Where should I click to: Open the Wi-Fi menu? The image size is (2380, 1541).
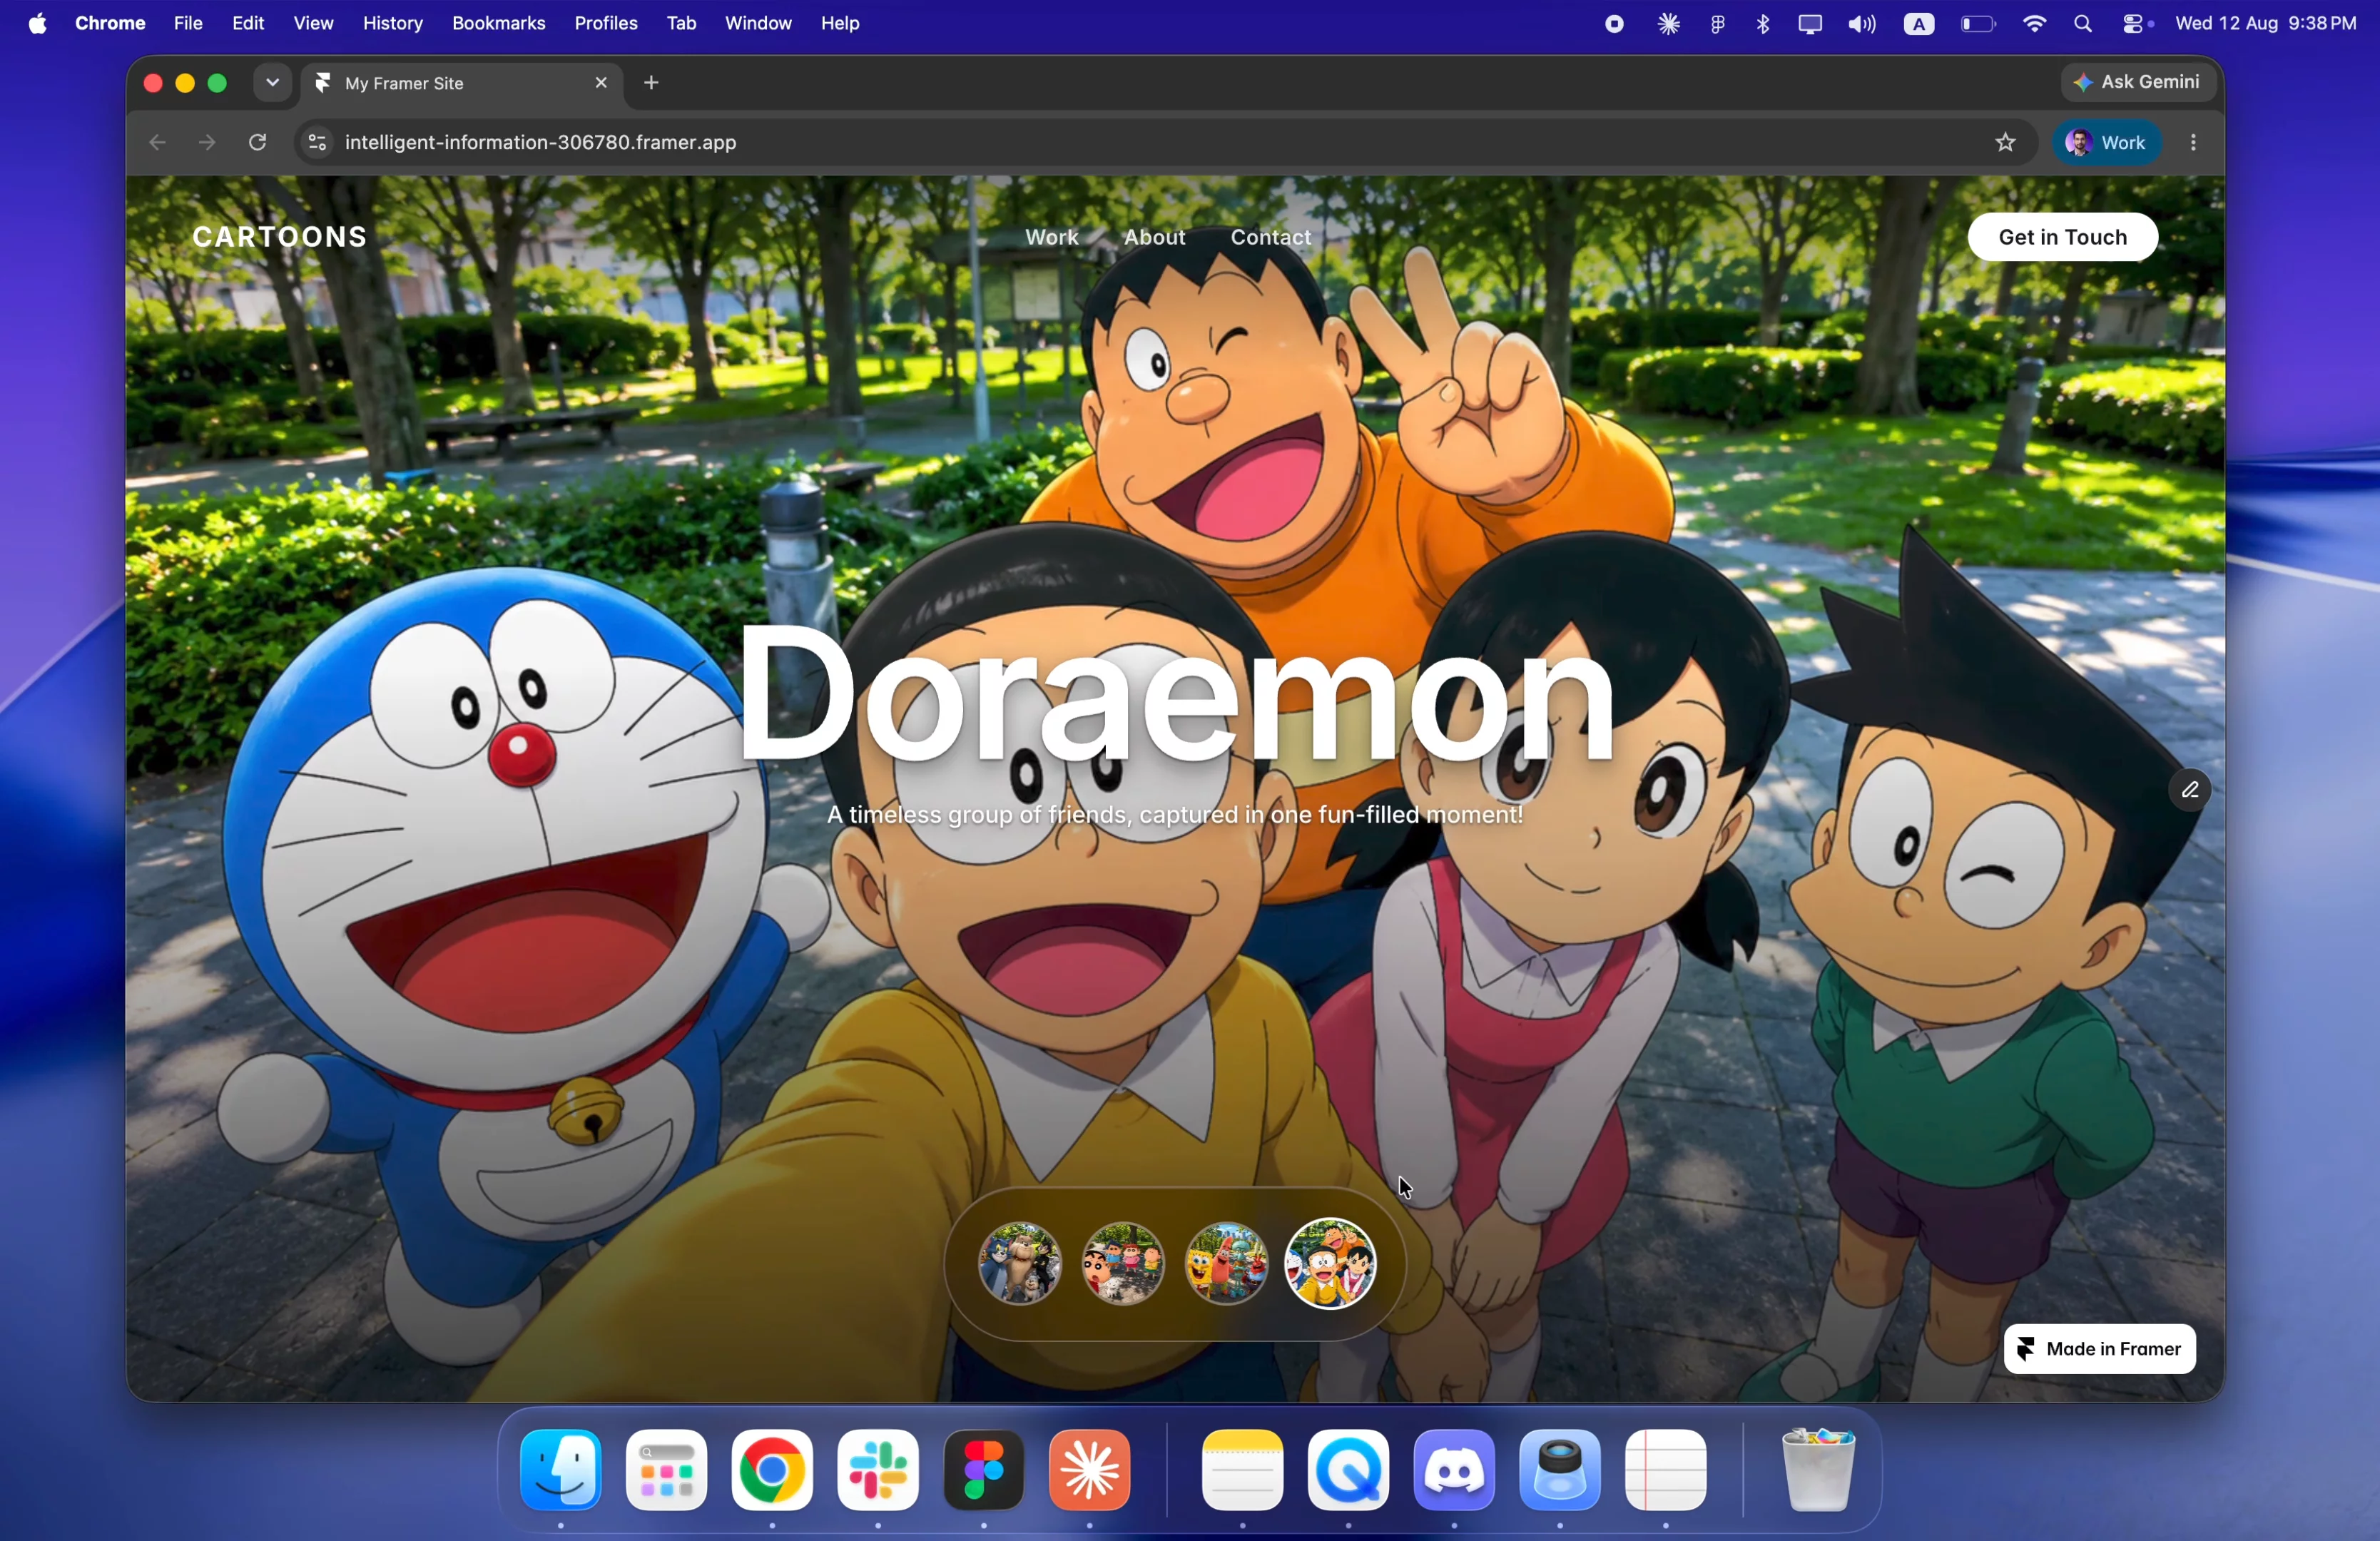point(2033,24)
